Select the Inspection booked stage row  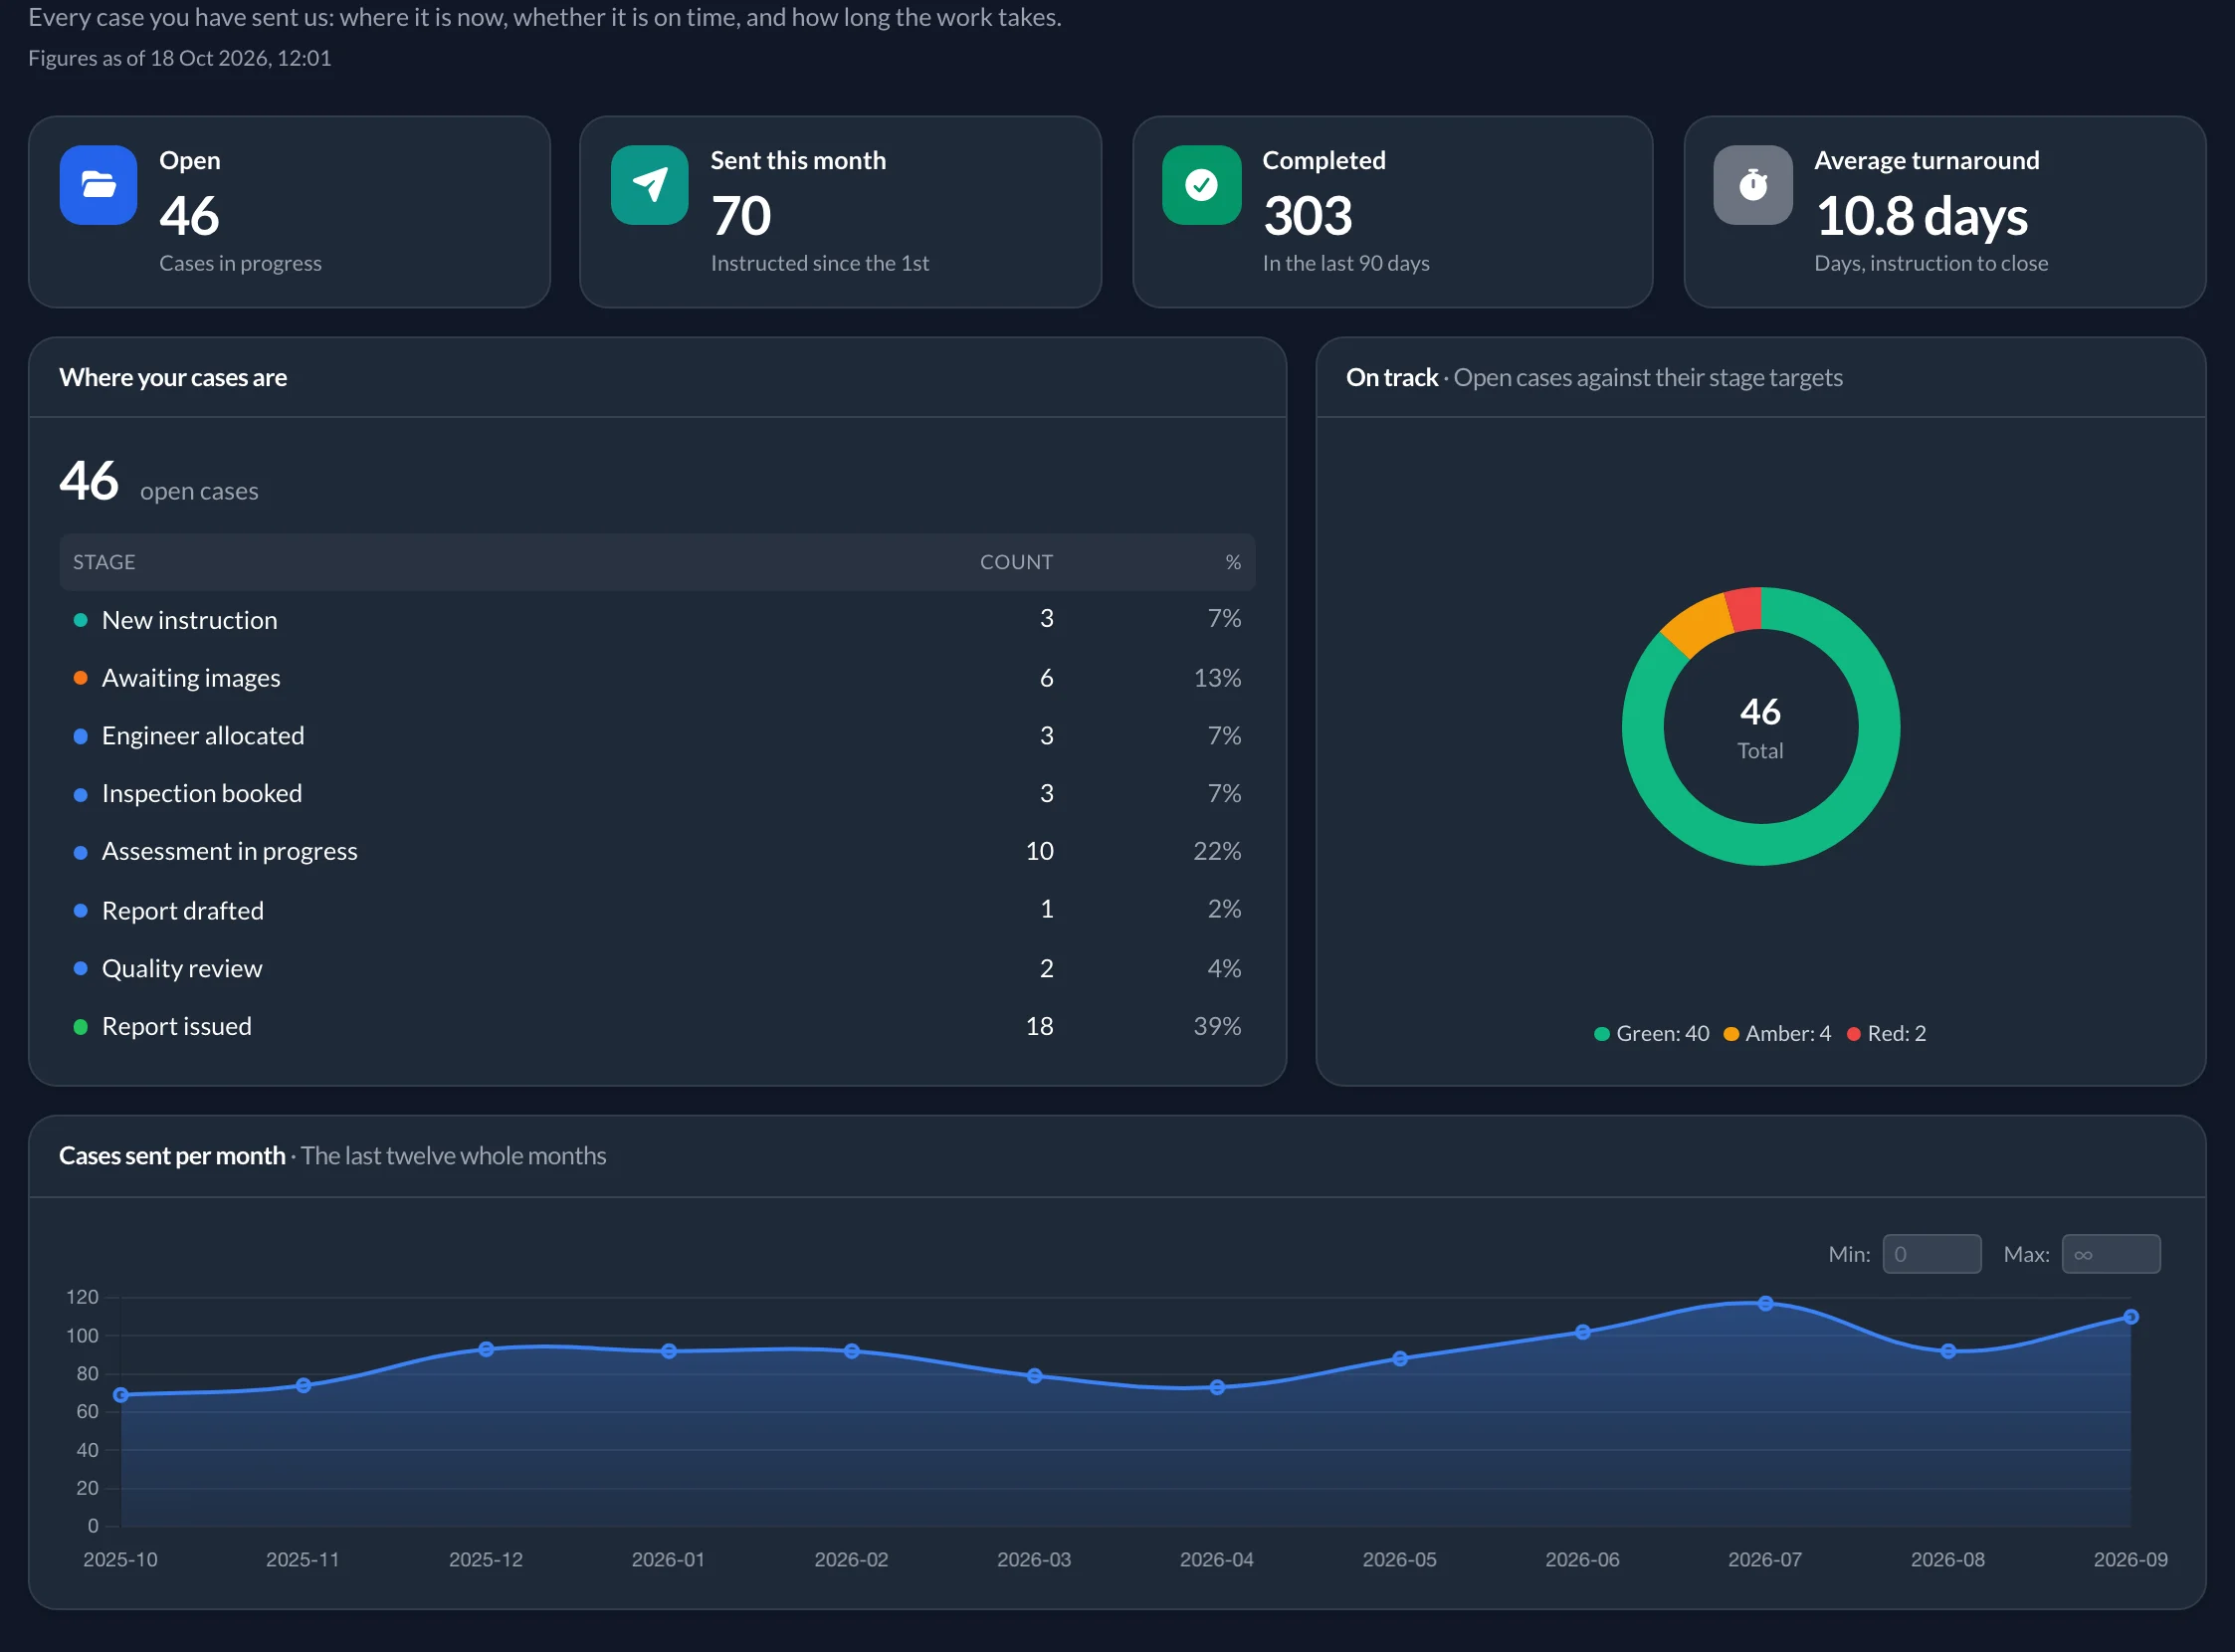657,794
